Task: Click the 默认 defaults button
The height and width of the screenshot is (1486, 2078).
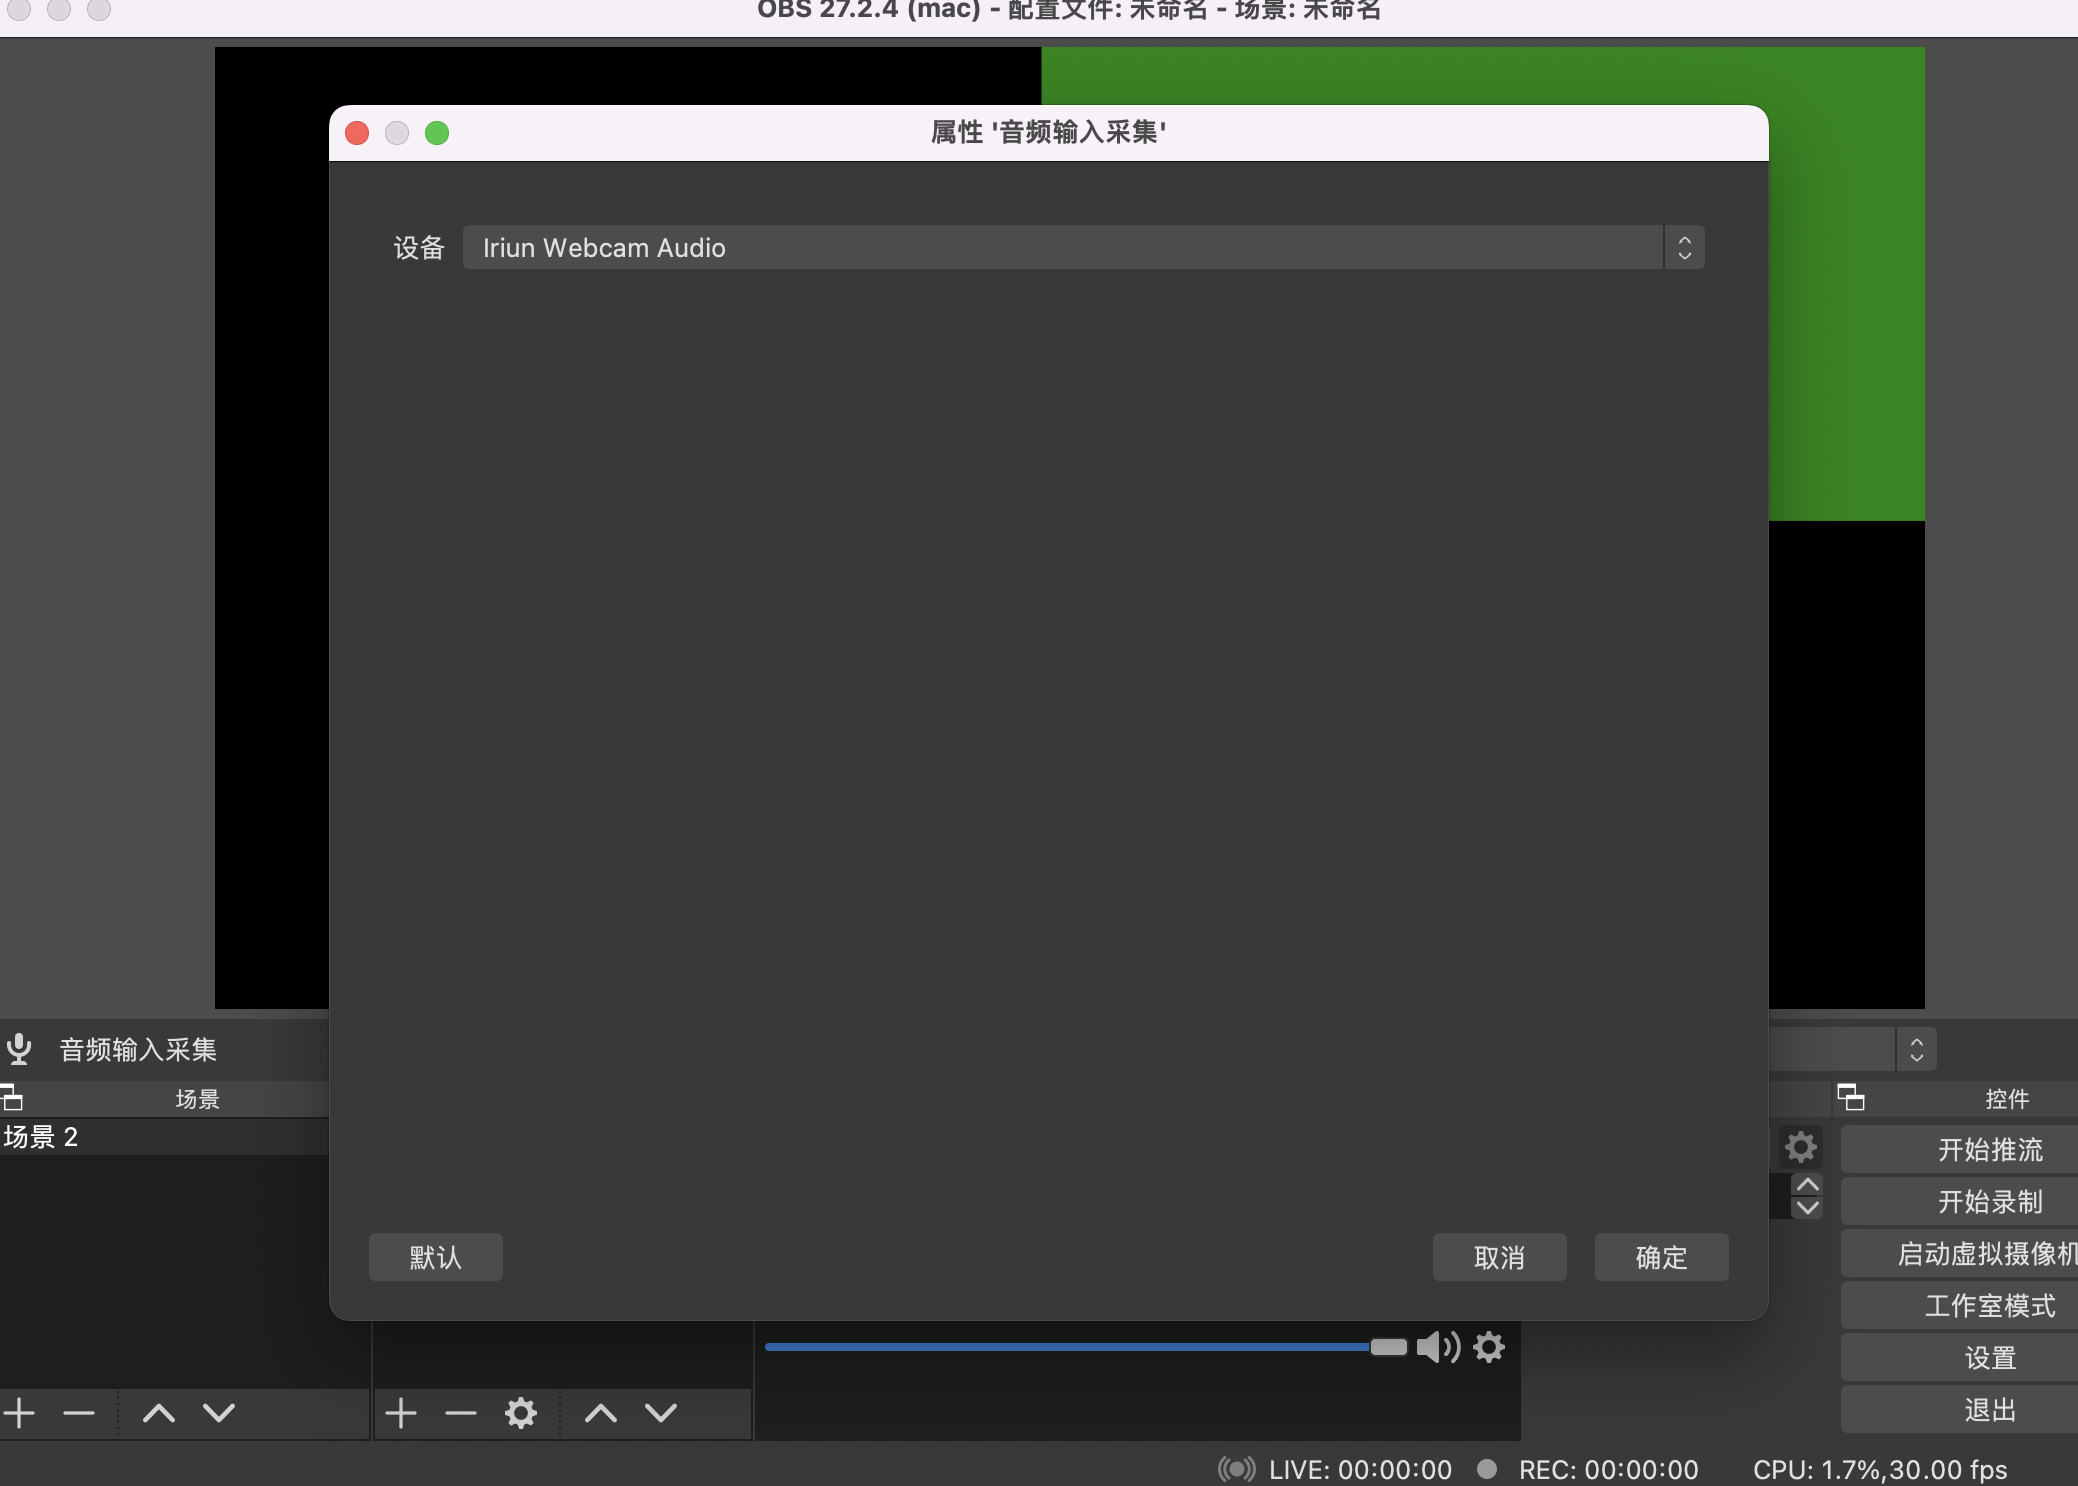Action: coord(435,1257)
